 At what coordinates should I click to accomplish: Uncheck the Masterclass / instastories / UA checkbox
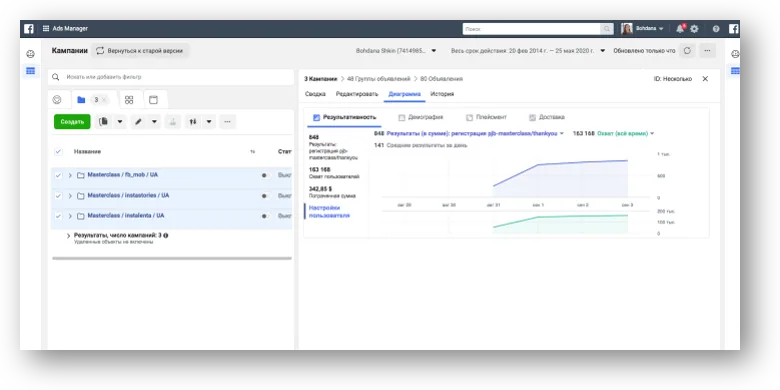coord(58,195)
